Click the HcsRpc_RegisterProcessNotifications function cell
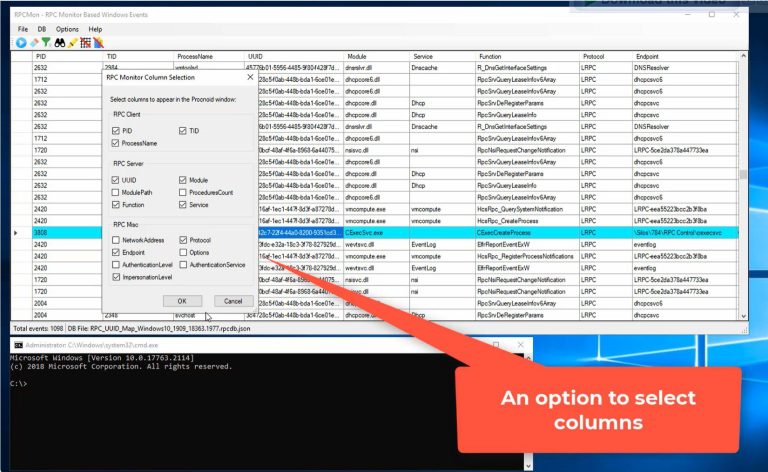 point(527,257)
